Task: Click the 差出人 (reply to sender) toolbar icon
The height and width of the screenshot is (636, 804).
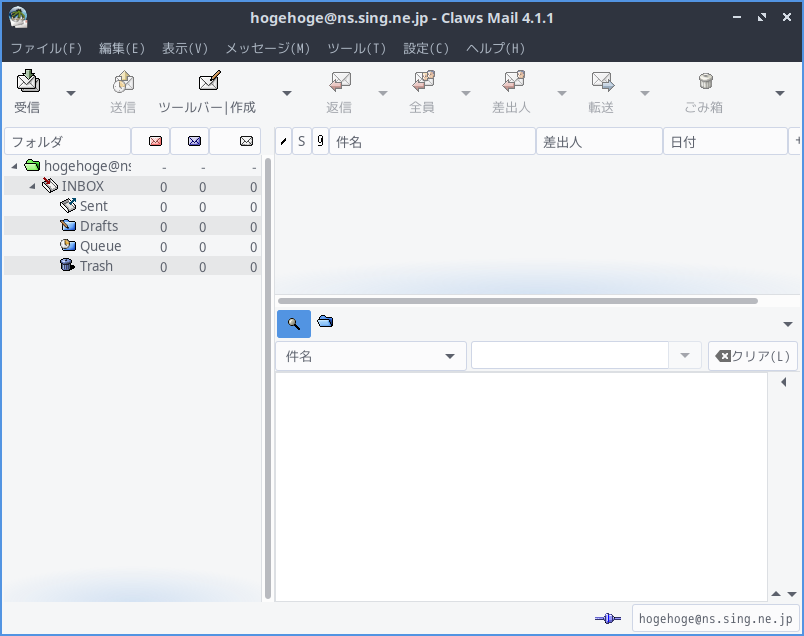Action: [512, 81]
